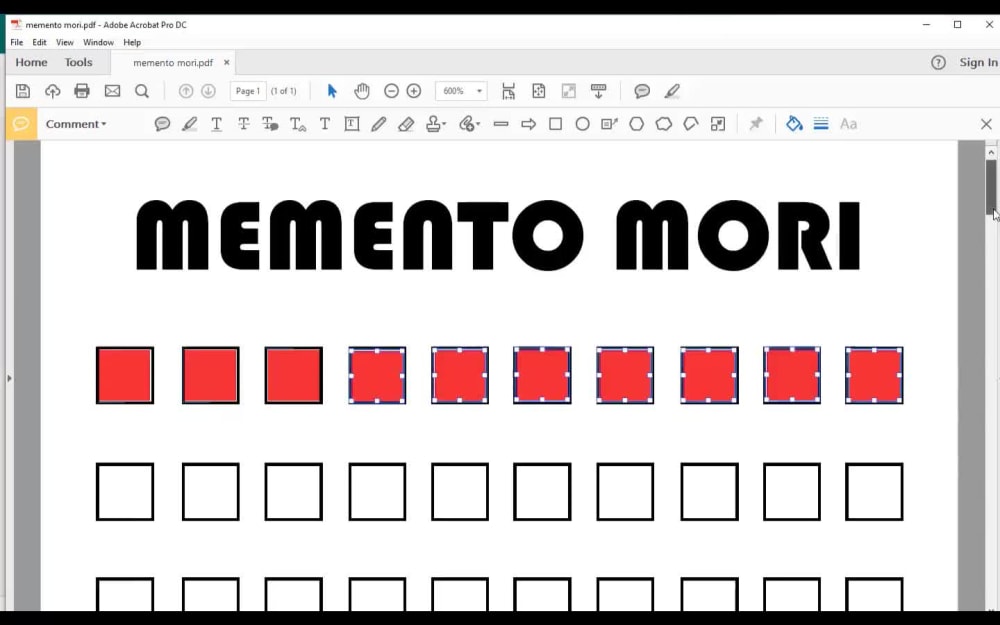Add sticky note in Comment toolbar

tap(162, 124)
